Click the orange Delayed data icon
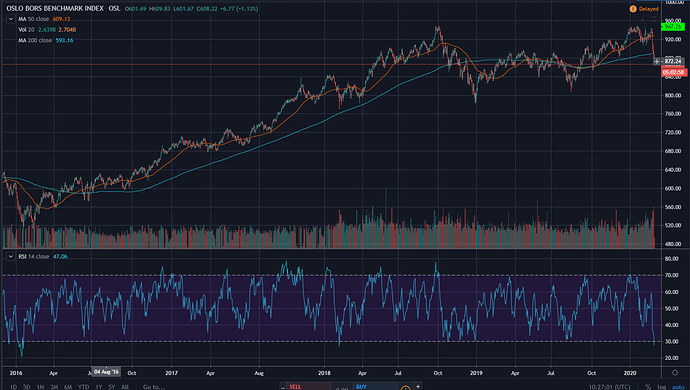690x390 pixels. 633,9
